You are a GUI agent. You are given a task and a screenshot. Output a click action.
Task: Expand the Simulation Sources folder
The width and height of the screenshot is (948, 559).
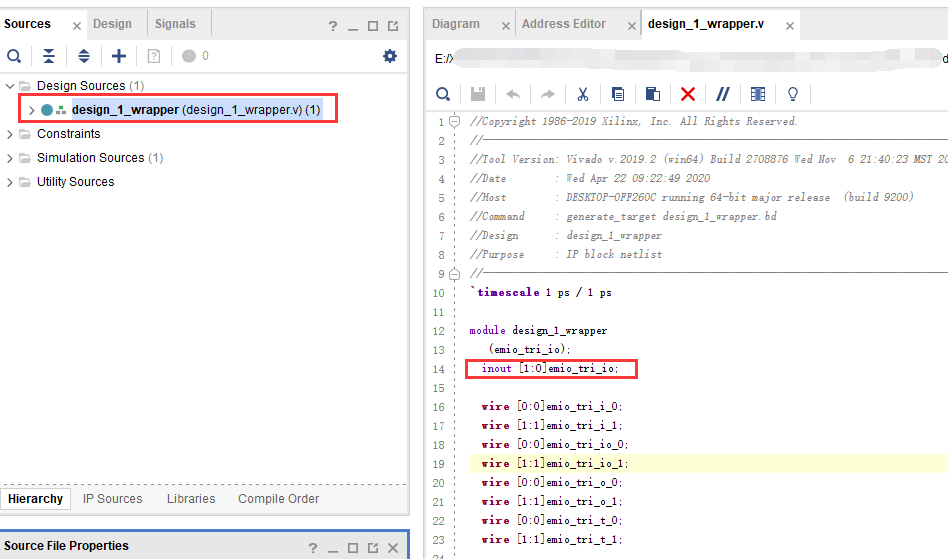[x=10, y=158]
